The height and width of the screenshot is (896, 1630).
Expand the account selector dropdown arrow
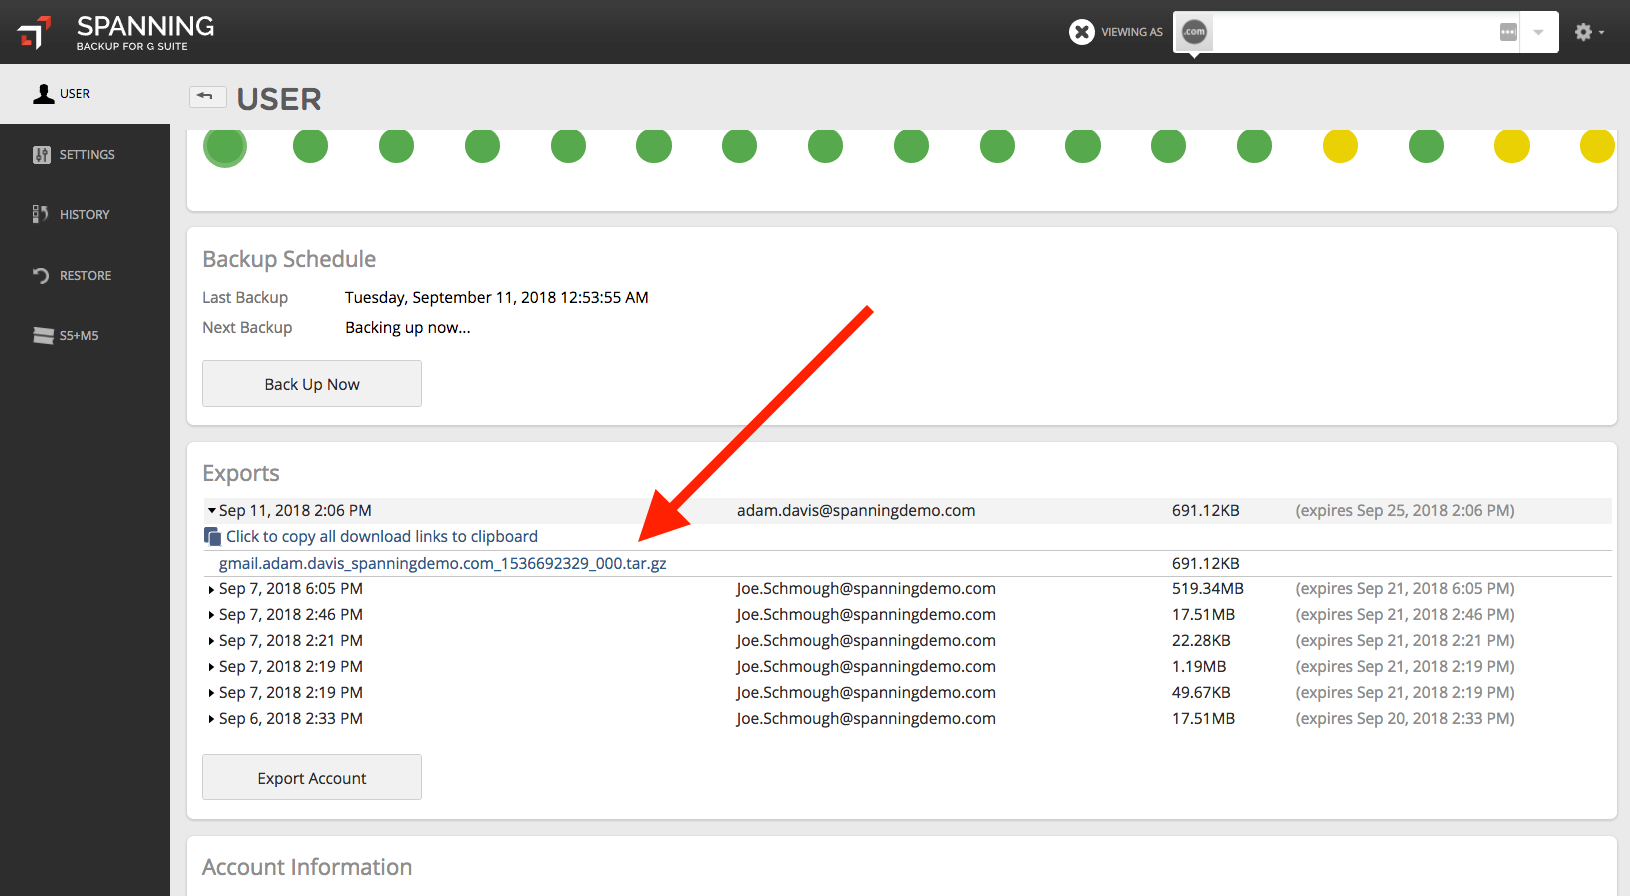[1539, 32]
